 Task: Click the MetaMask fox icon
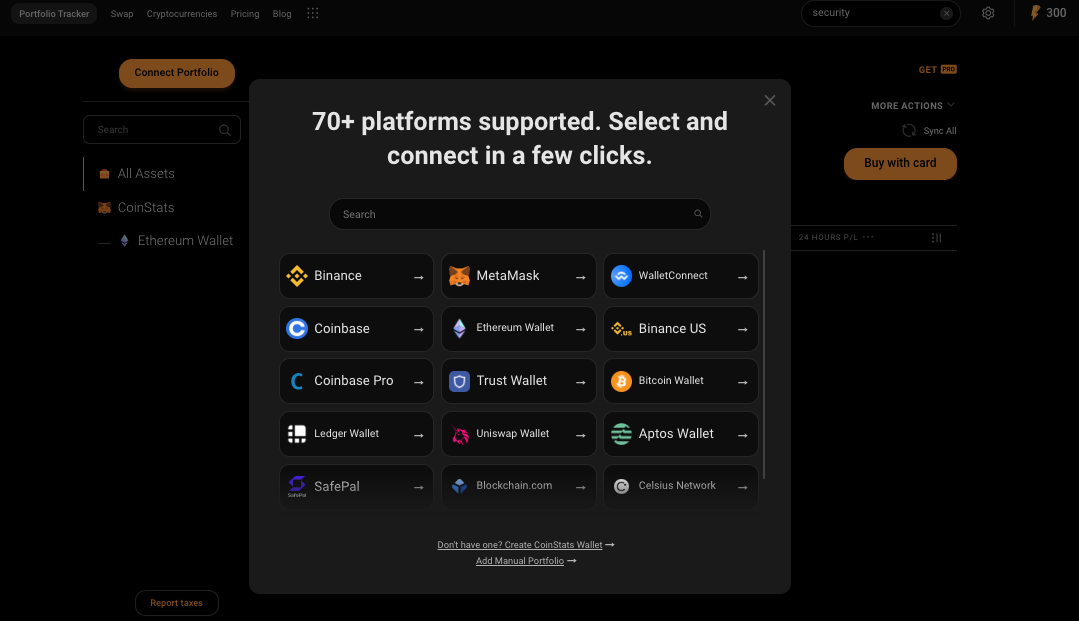(x=458, y=275)
